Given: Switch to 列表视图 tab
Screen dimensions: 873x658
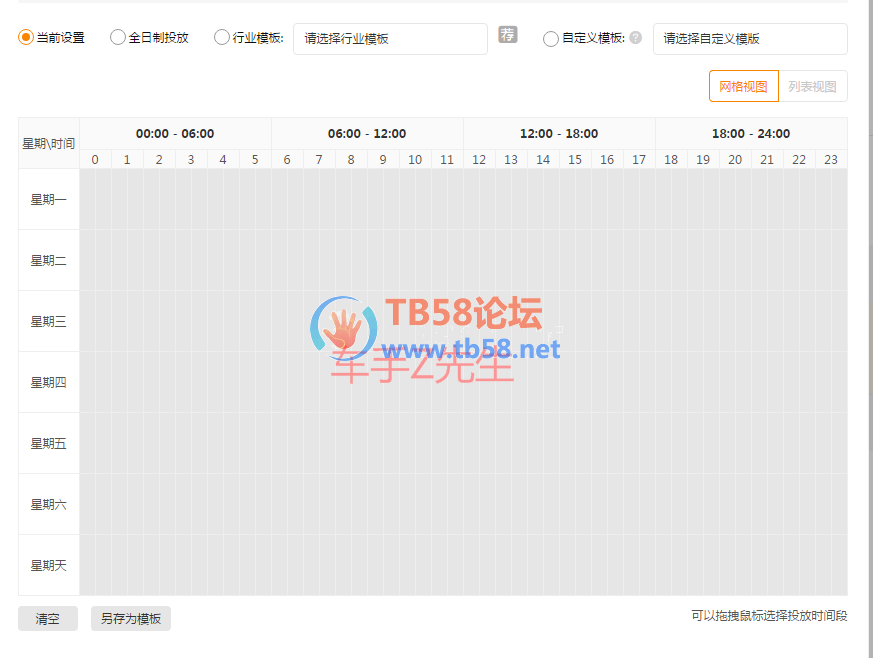Looking at the screenshot, I should click(812, 86).
